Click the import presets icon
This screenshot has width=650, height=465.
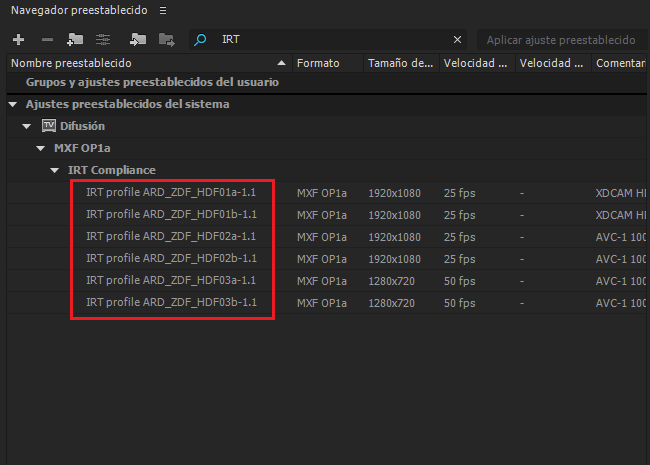pos(138,40)
